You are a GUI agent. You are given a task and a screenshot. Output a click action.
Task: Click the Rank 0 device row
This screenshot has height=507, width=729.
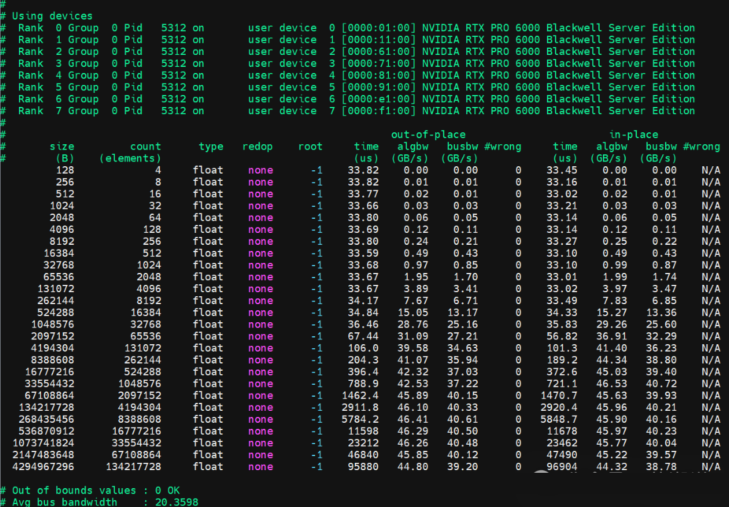click(360, 28)
